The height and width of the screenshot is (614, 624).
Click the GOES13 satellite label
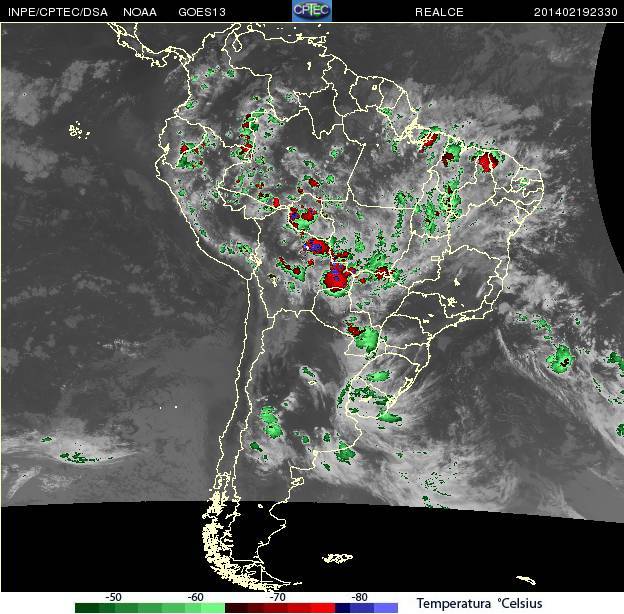pos(202,12)
